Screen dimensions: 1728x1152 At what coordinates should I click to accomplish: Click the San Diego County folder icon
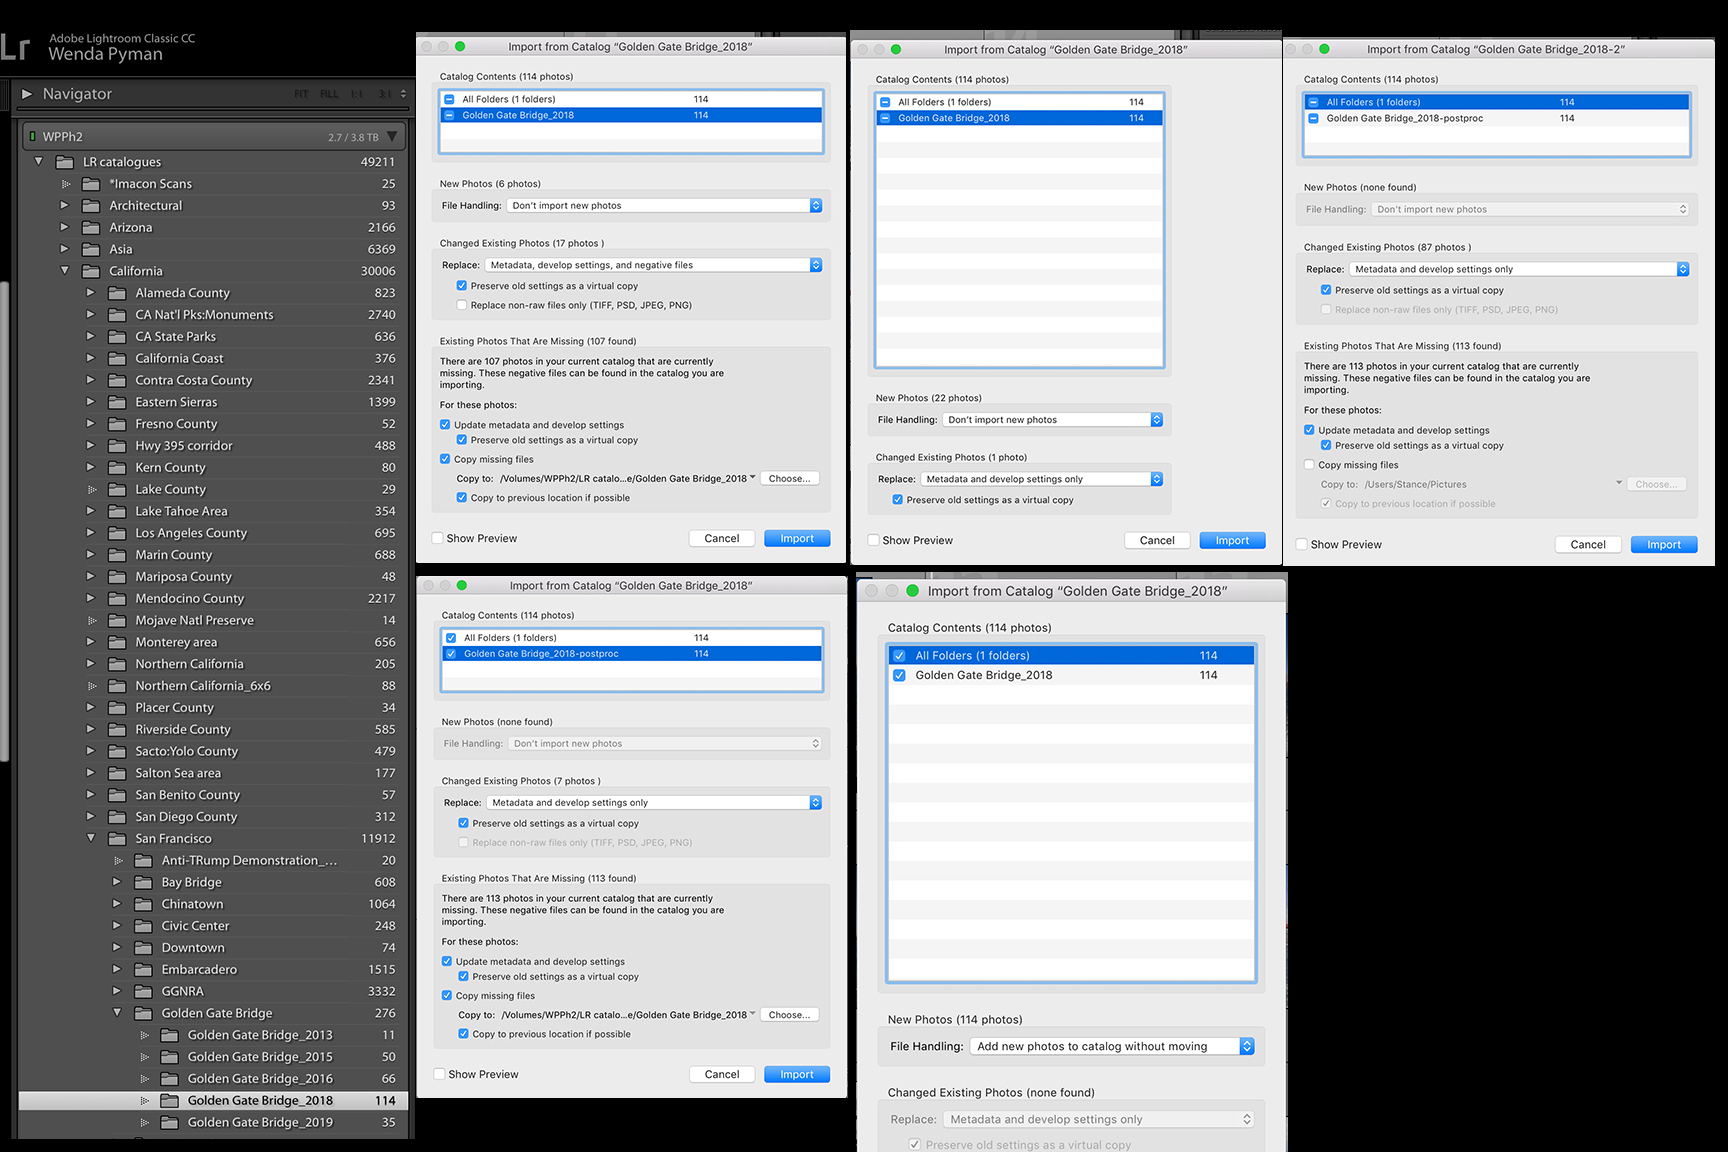click(117, 817)
